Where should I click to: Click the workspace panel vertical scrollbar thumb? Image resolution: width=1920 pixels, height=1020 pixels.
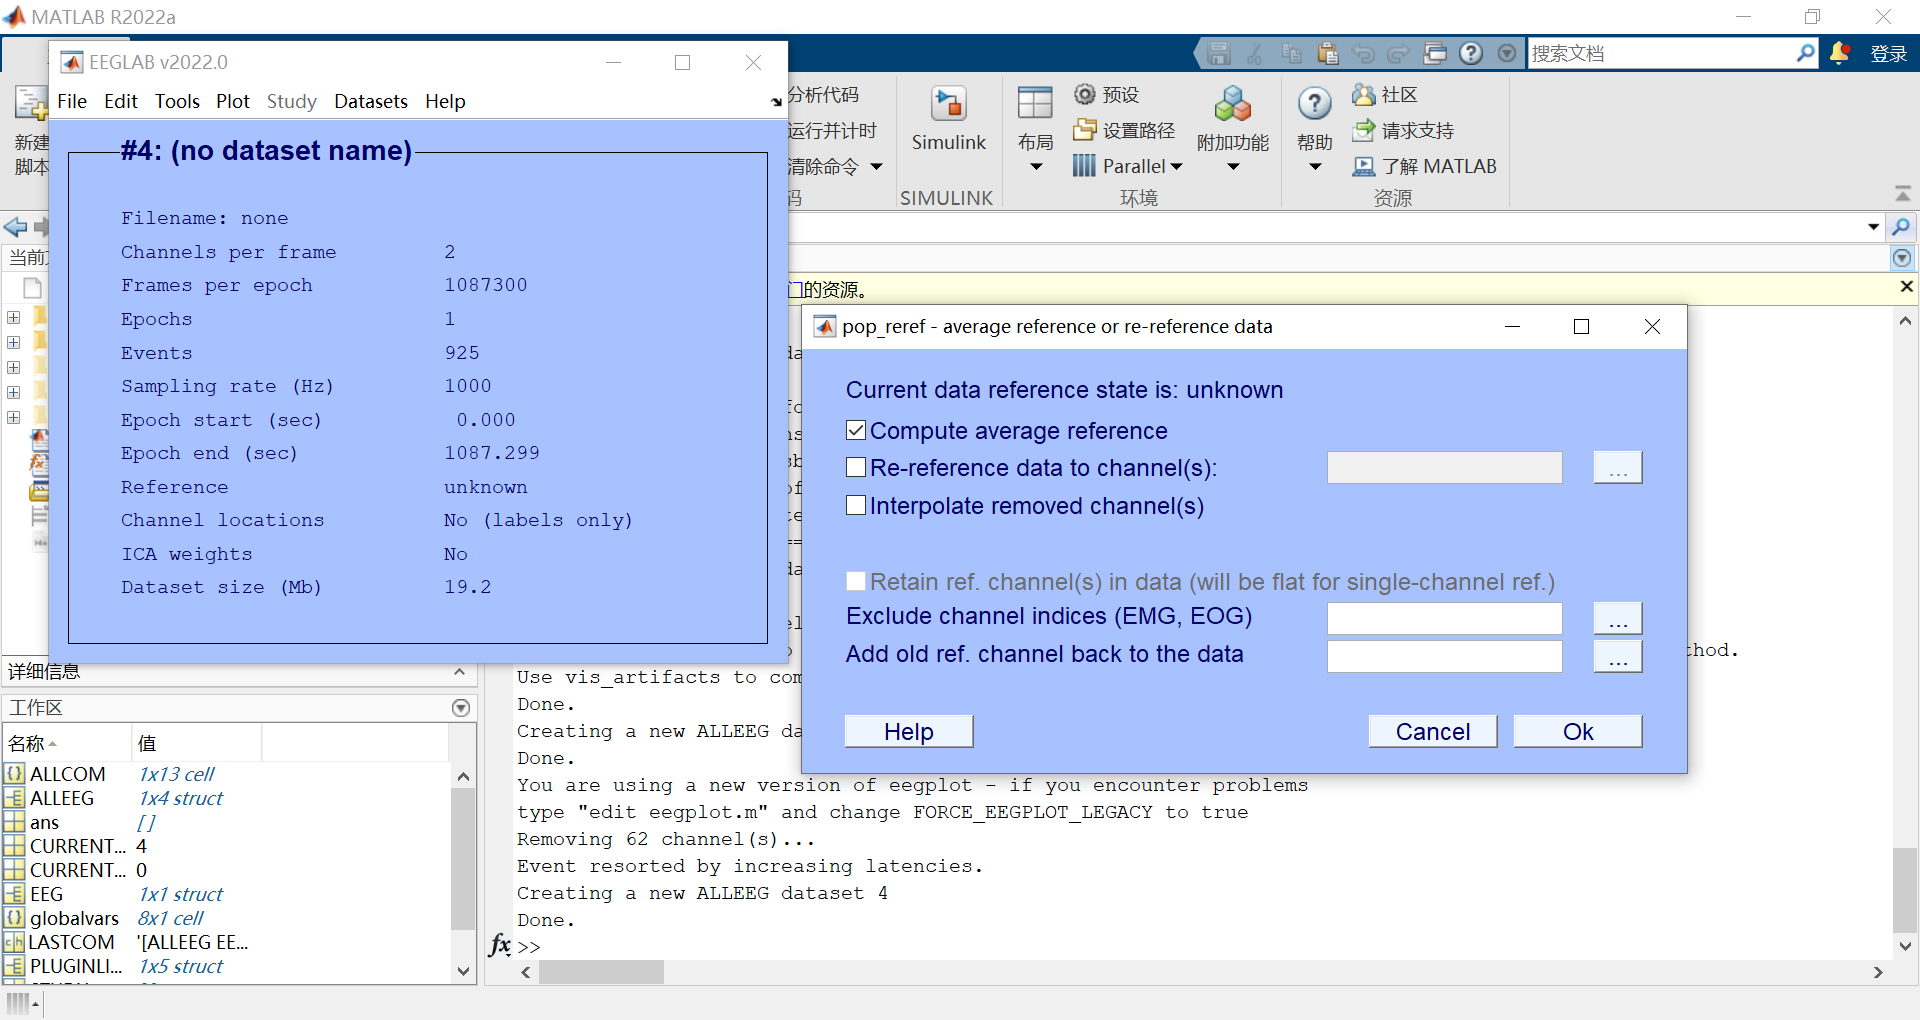click(x=463, y=859)
